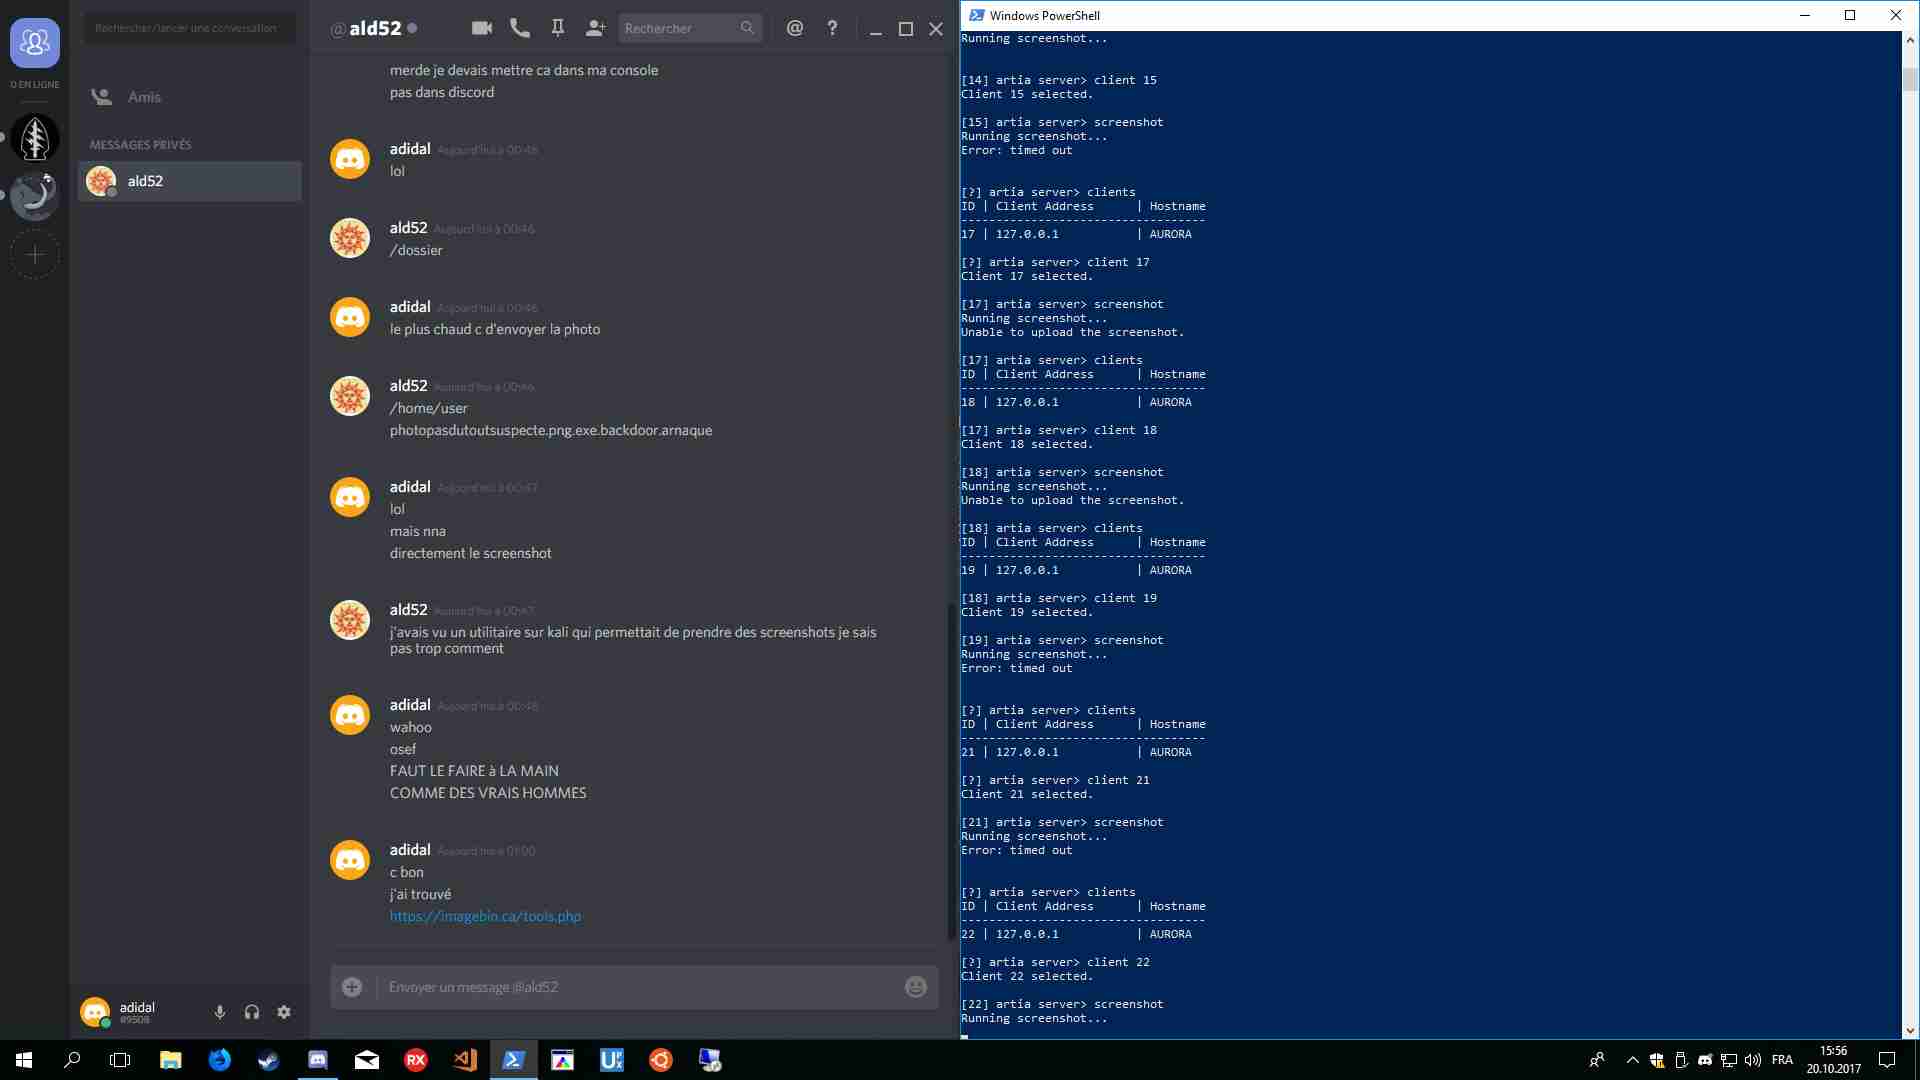Click the adidal avatar in user panel
Image resolution: width=1920 pixels, height=1080 pixels.
(x=95, y=1012)
